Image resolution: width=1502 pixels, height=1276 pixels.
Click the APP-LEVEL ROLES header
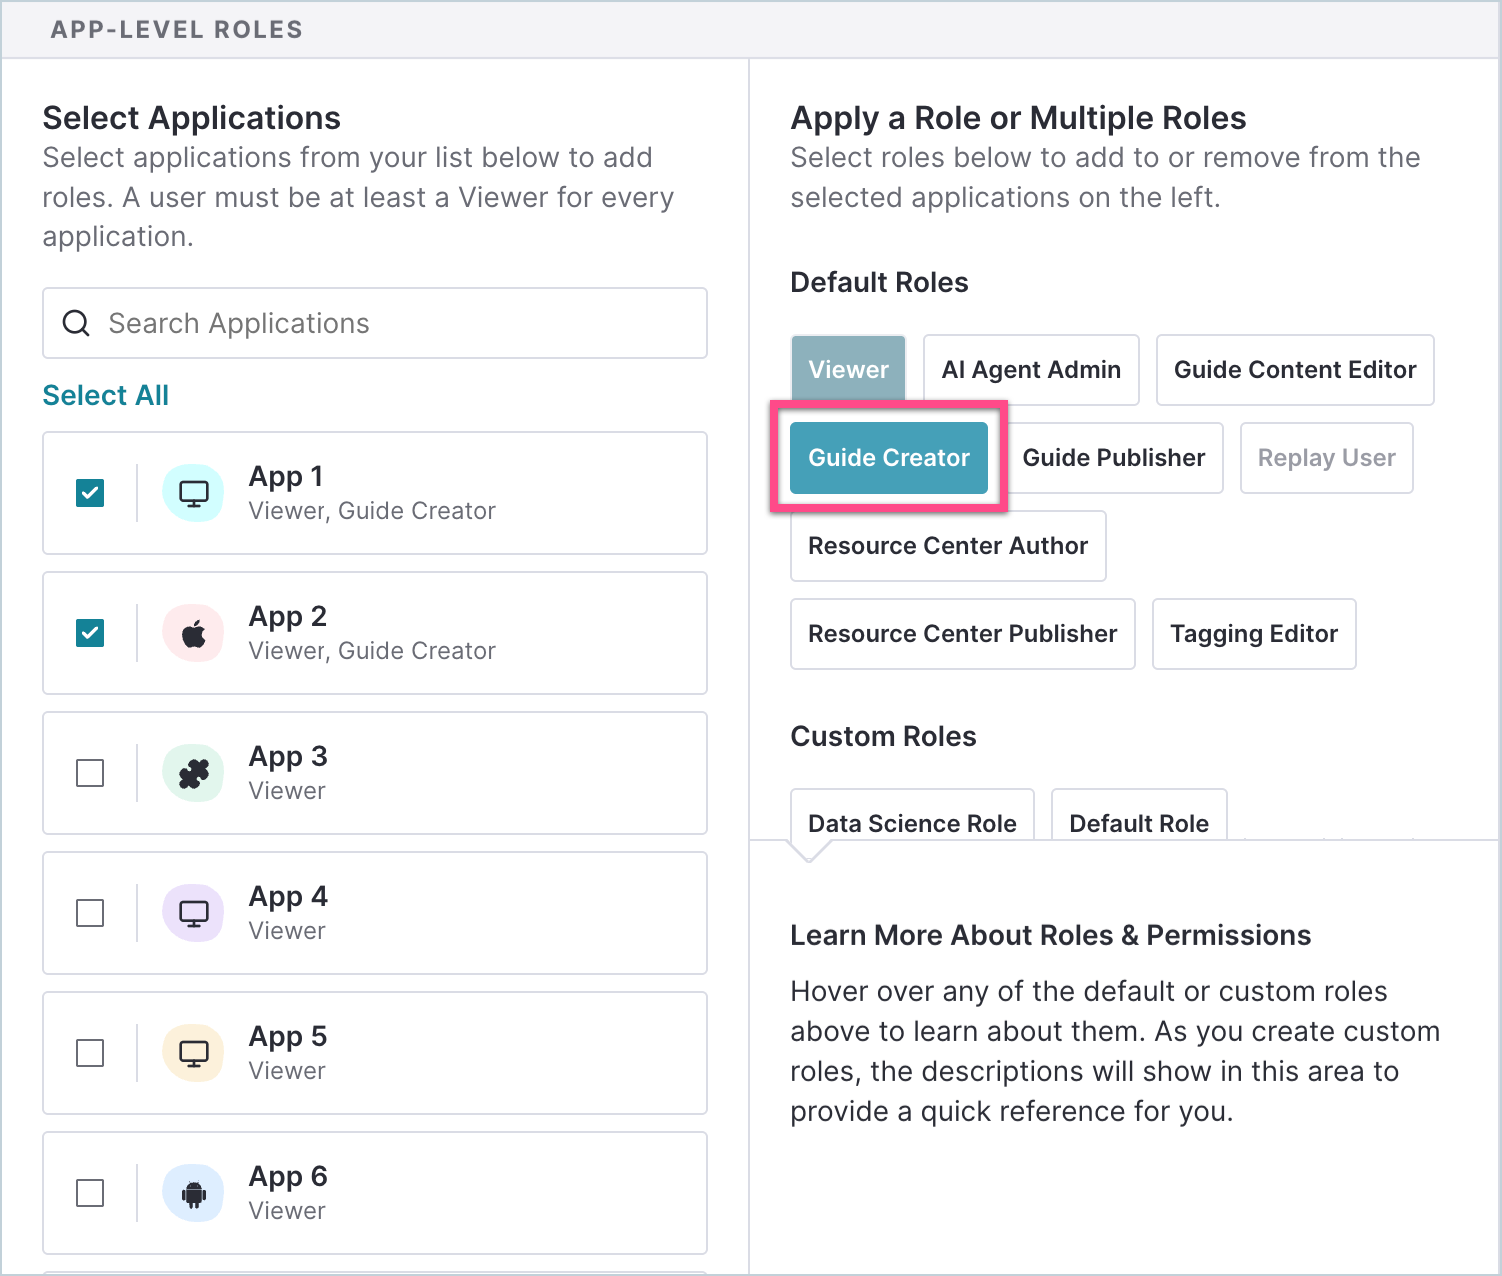tap(177, 29)
